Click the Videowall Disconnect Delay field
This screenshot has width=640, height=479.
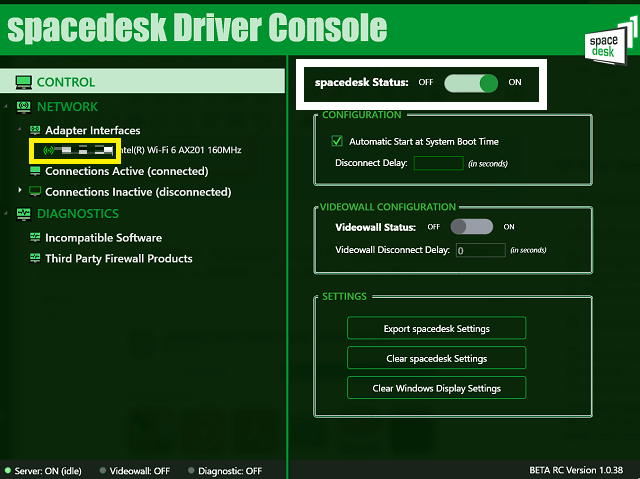click(x=480, y=250)
